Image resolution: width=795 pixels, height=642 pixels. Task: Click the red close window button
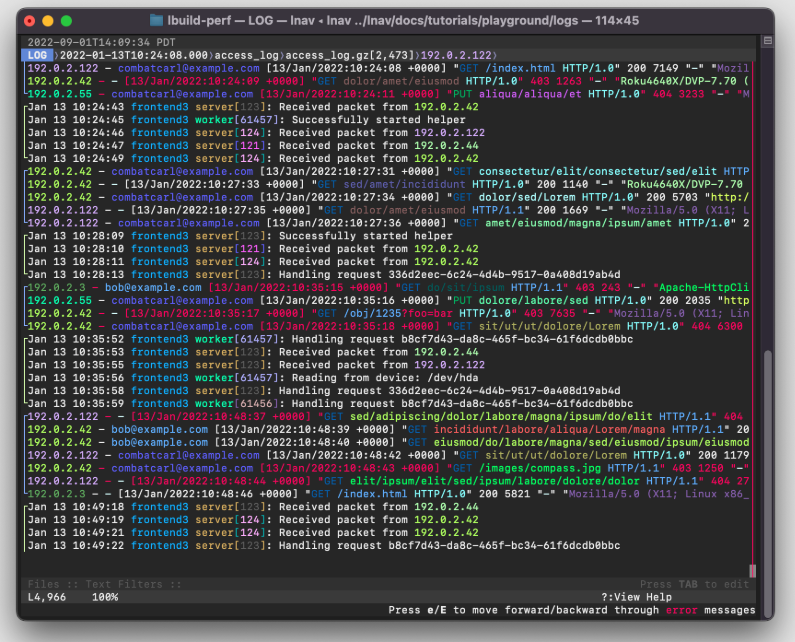coord(30,20)
